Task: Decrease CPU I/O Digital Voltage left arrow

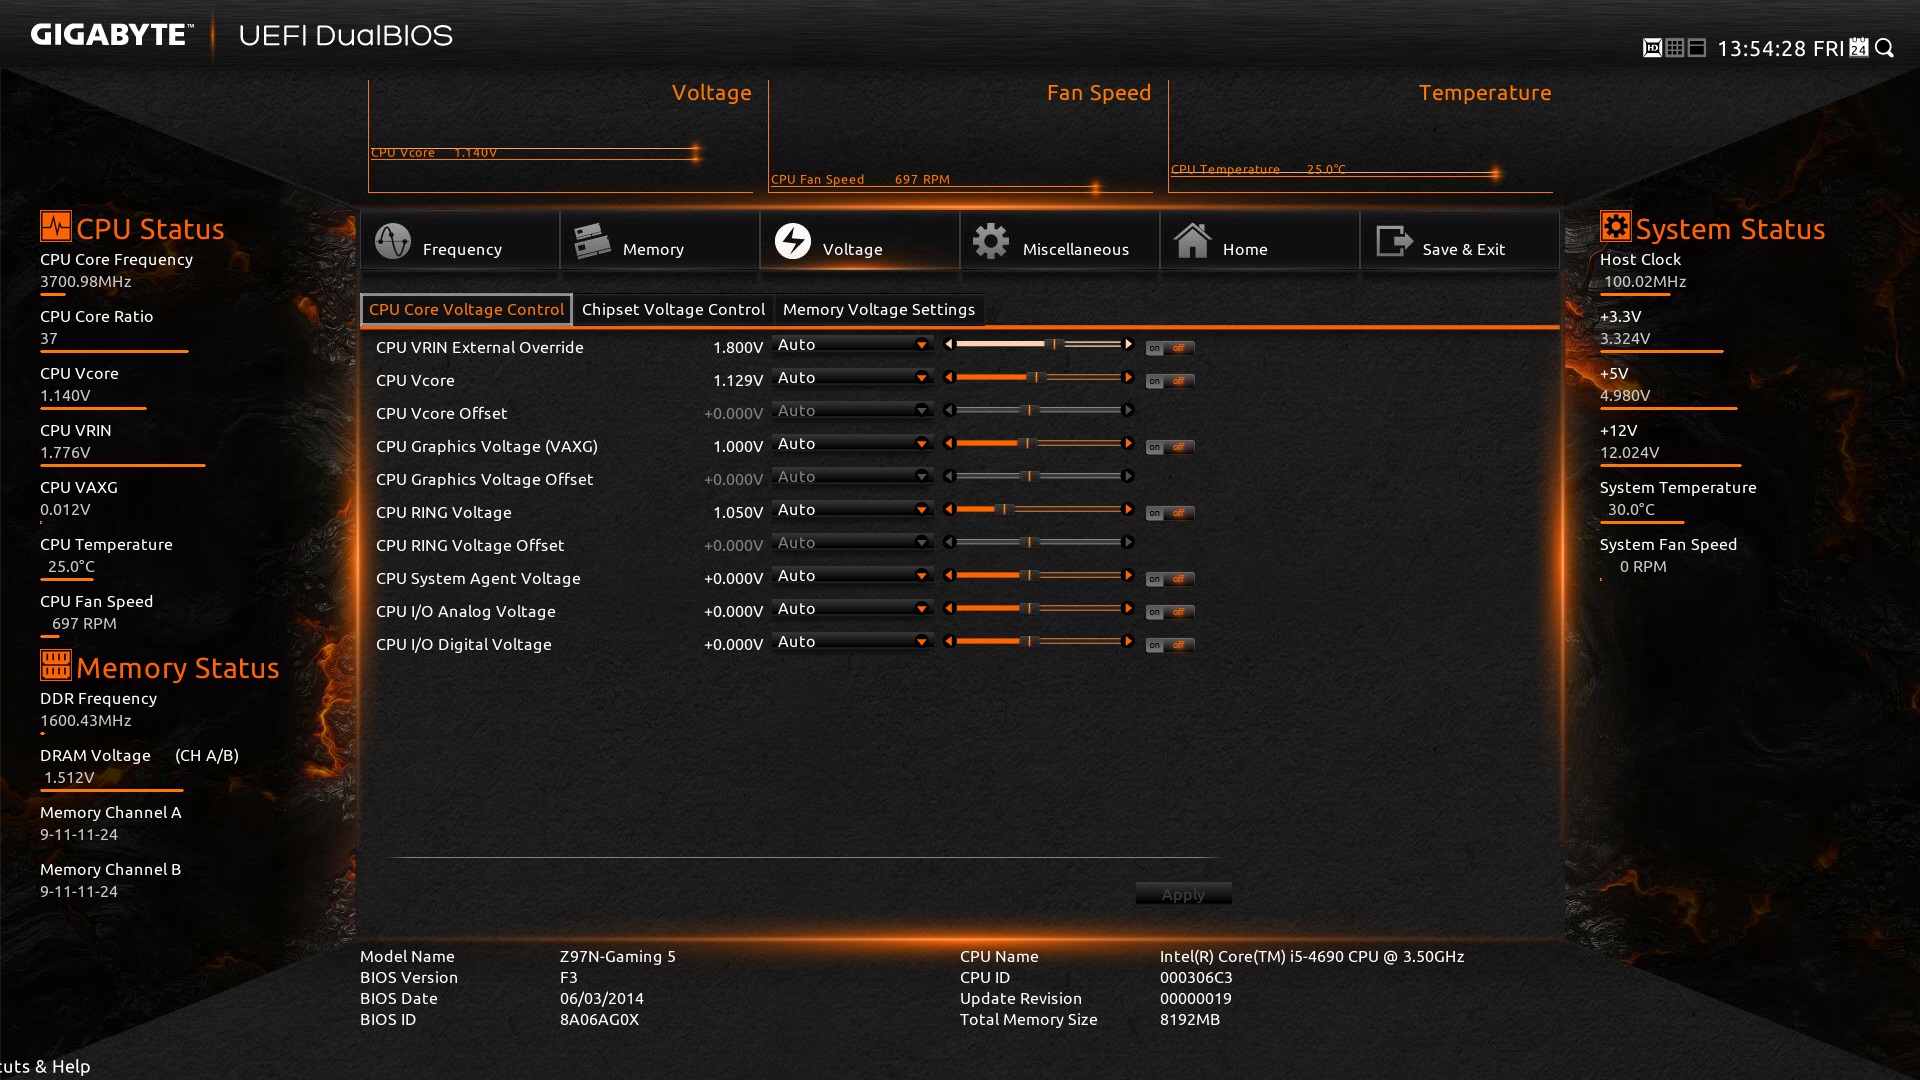Action: coord(949,641)
